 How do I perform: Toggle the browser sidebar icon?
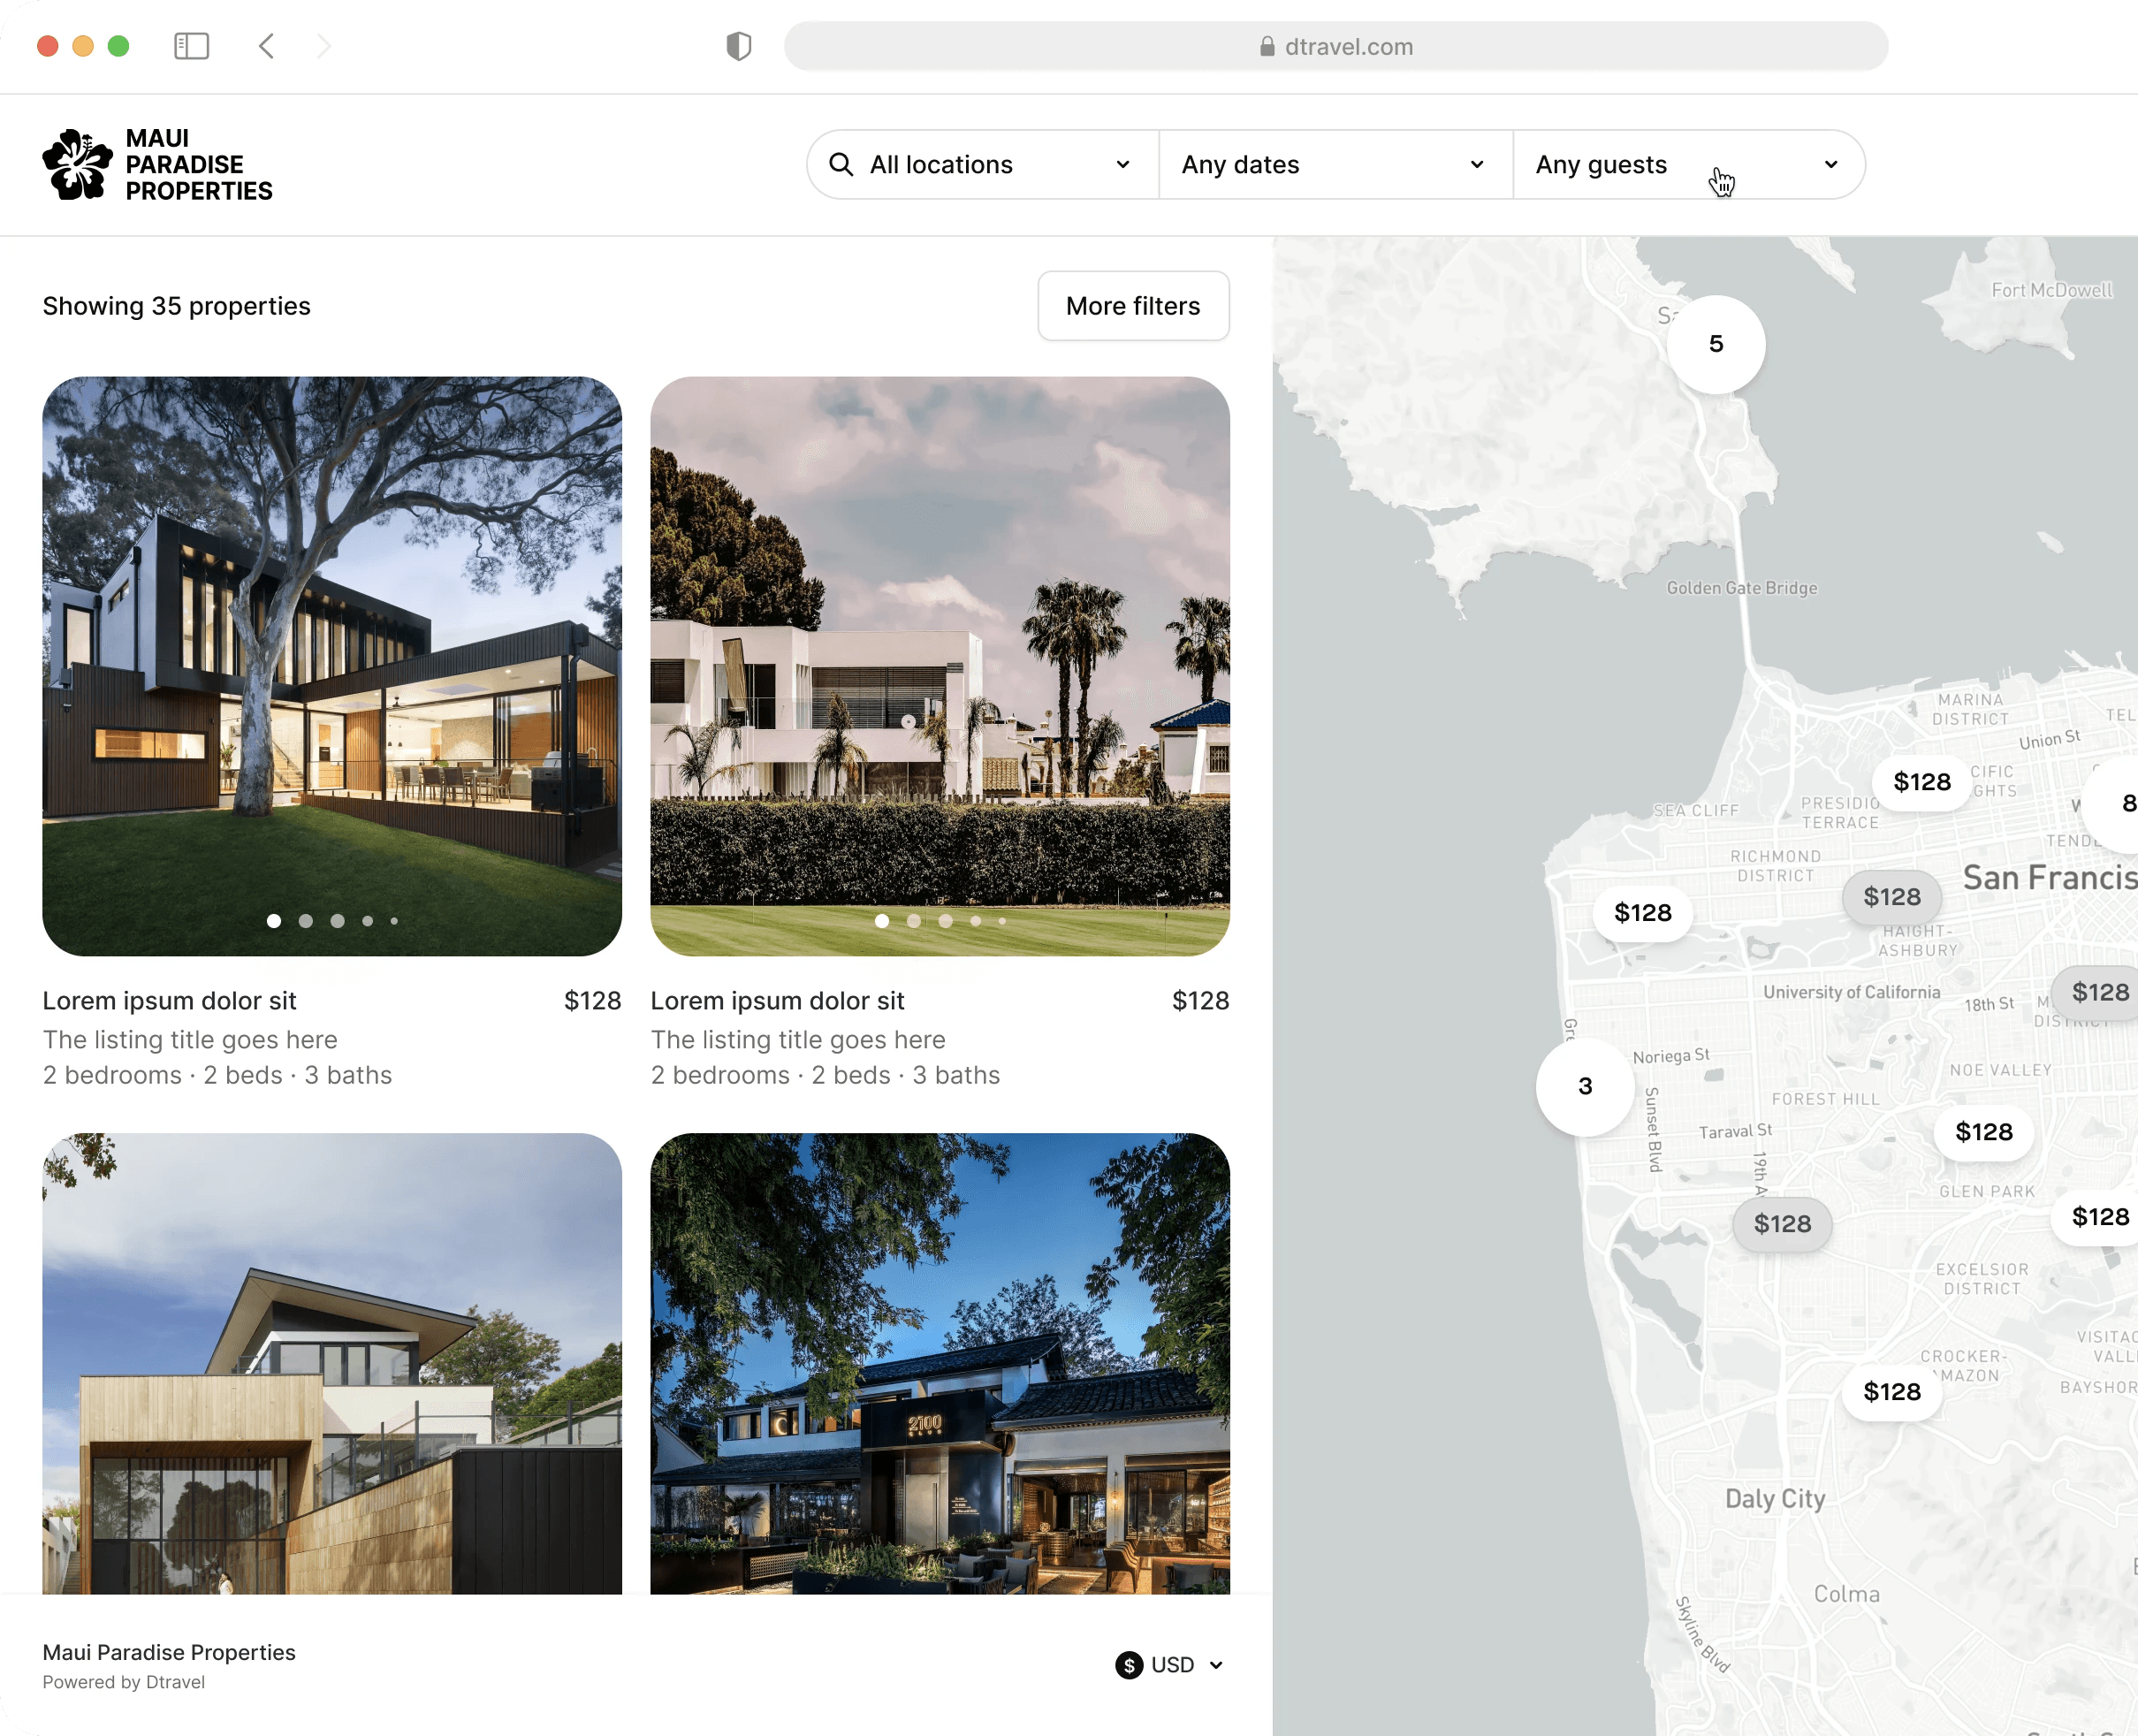pyautogui.click(x=191, y=46)
